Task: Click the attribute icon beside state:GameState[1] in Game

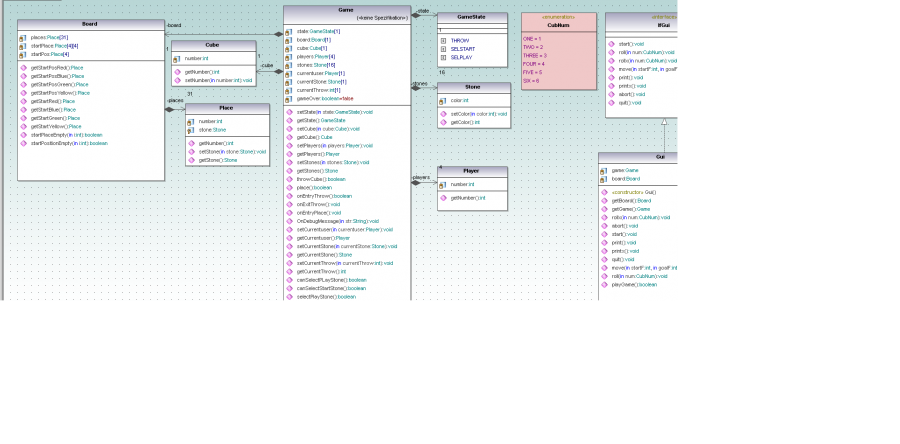Action: [289, 32]
